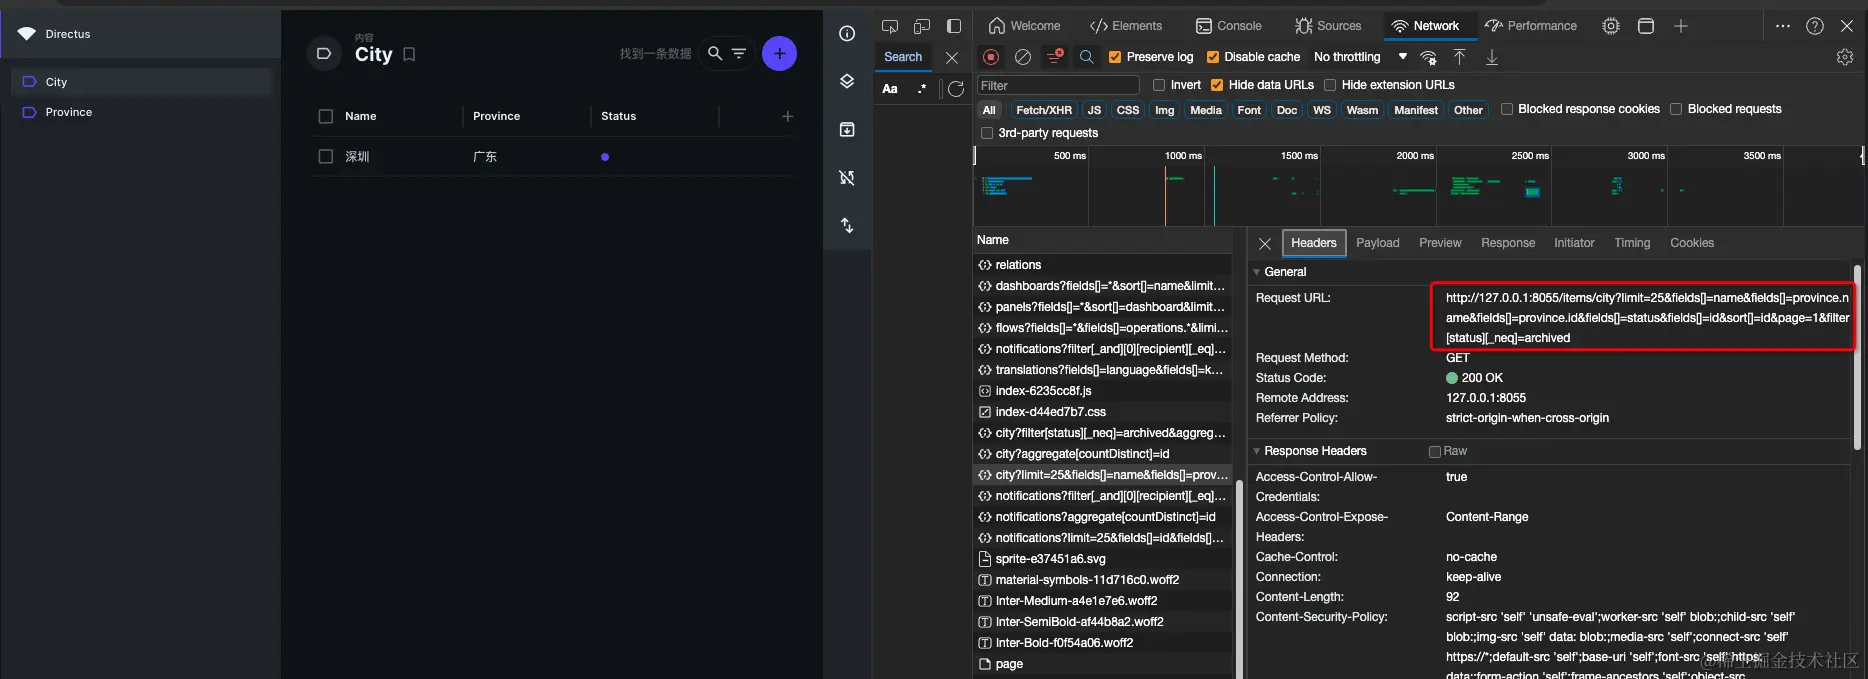Open the info sidebar icon
Viewport: 1868px width, 679px height.
pos(847,34)
